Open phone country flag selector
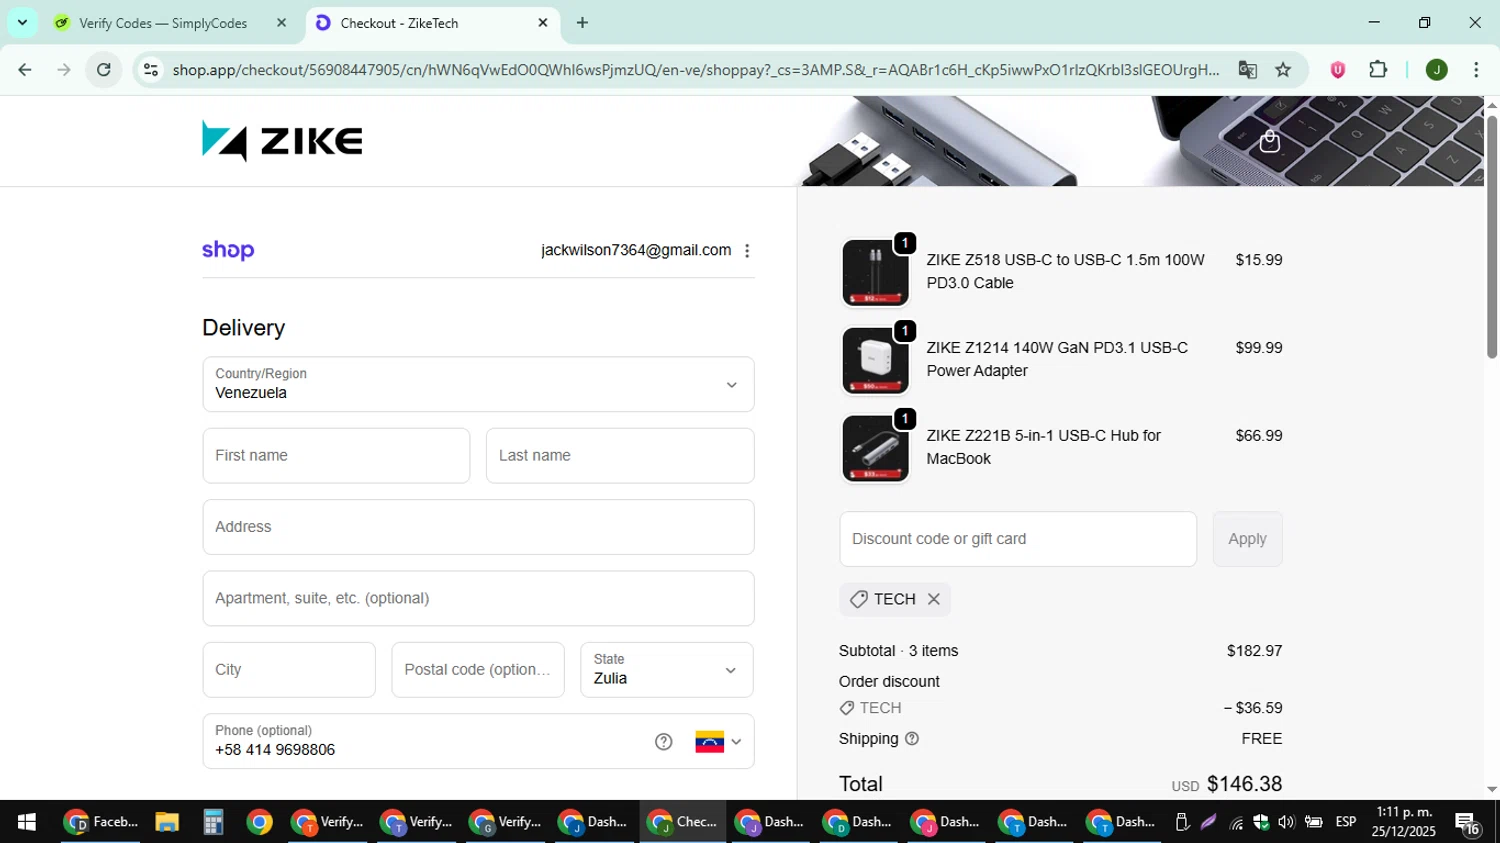1500x843 pixels. [x=718, y=742]
